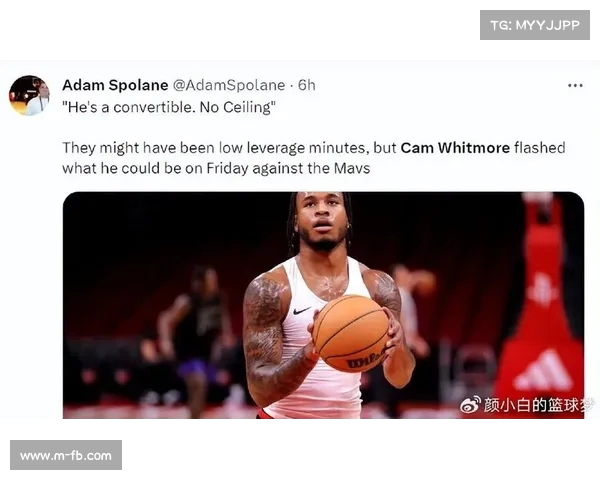Image resolution: width=600 pixels, height=480 pixels.
Task: Click the www.m-fb.com banner
Action: (66, 455)
